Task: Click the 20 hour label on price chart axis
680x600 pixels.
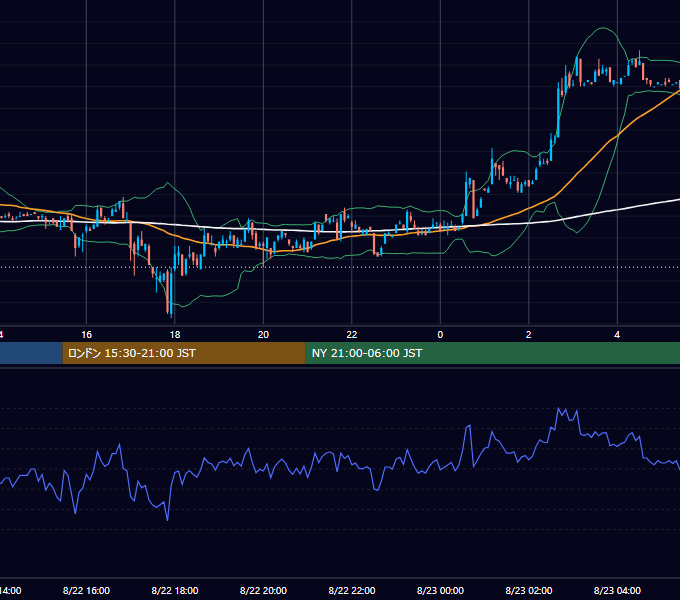Action: (x=263, y=334)
